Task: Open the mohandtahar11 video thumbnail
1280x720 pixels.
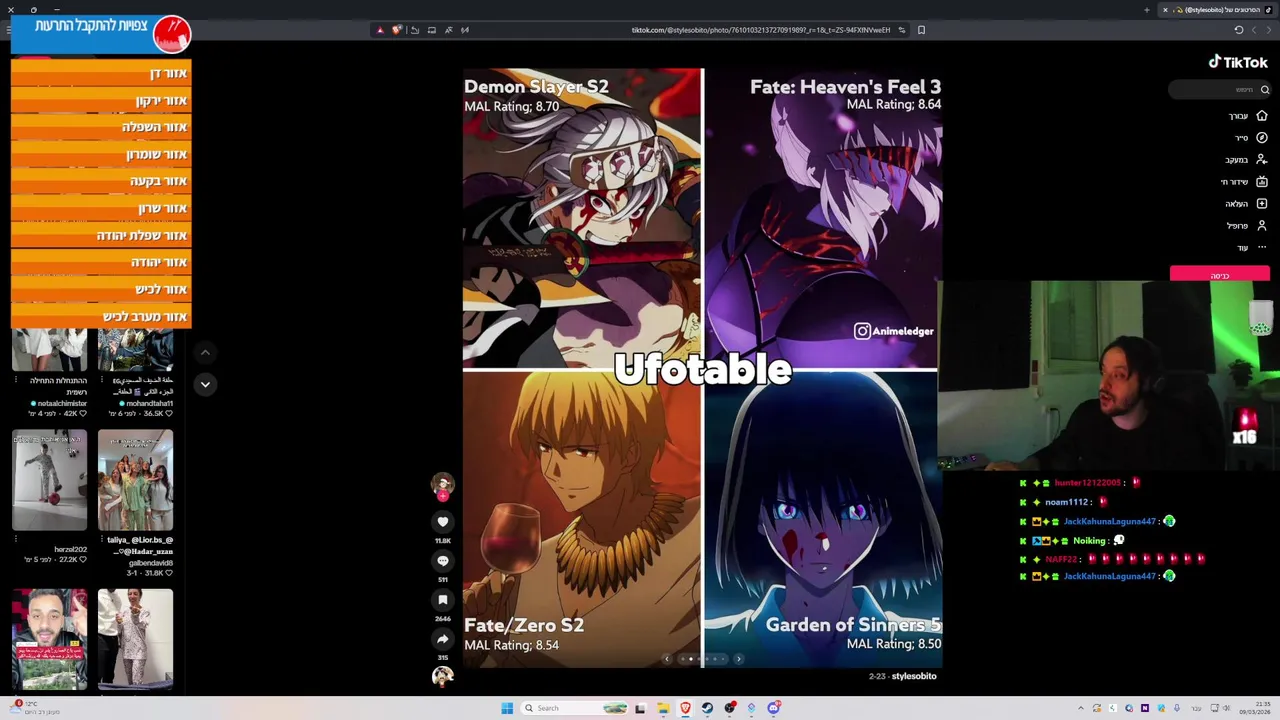Action: 135,350
